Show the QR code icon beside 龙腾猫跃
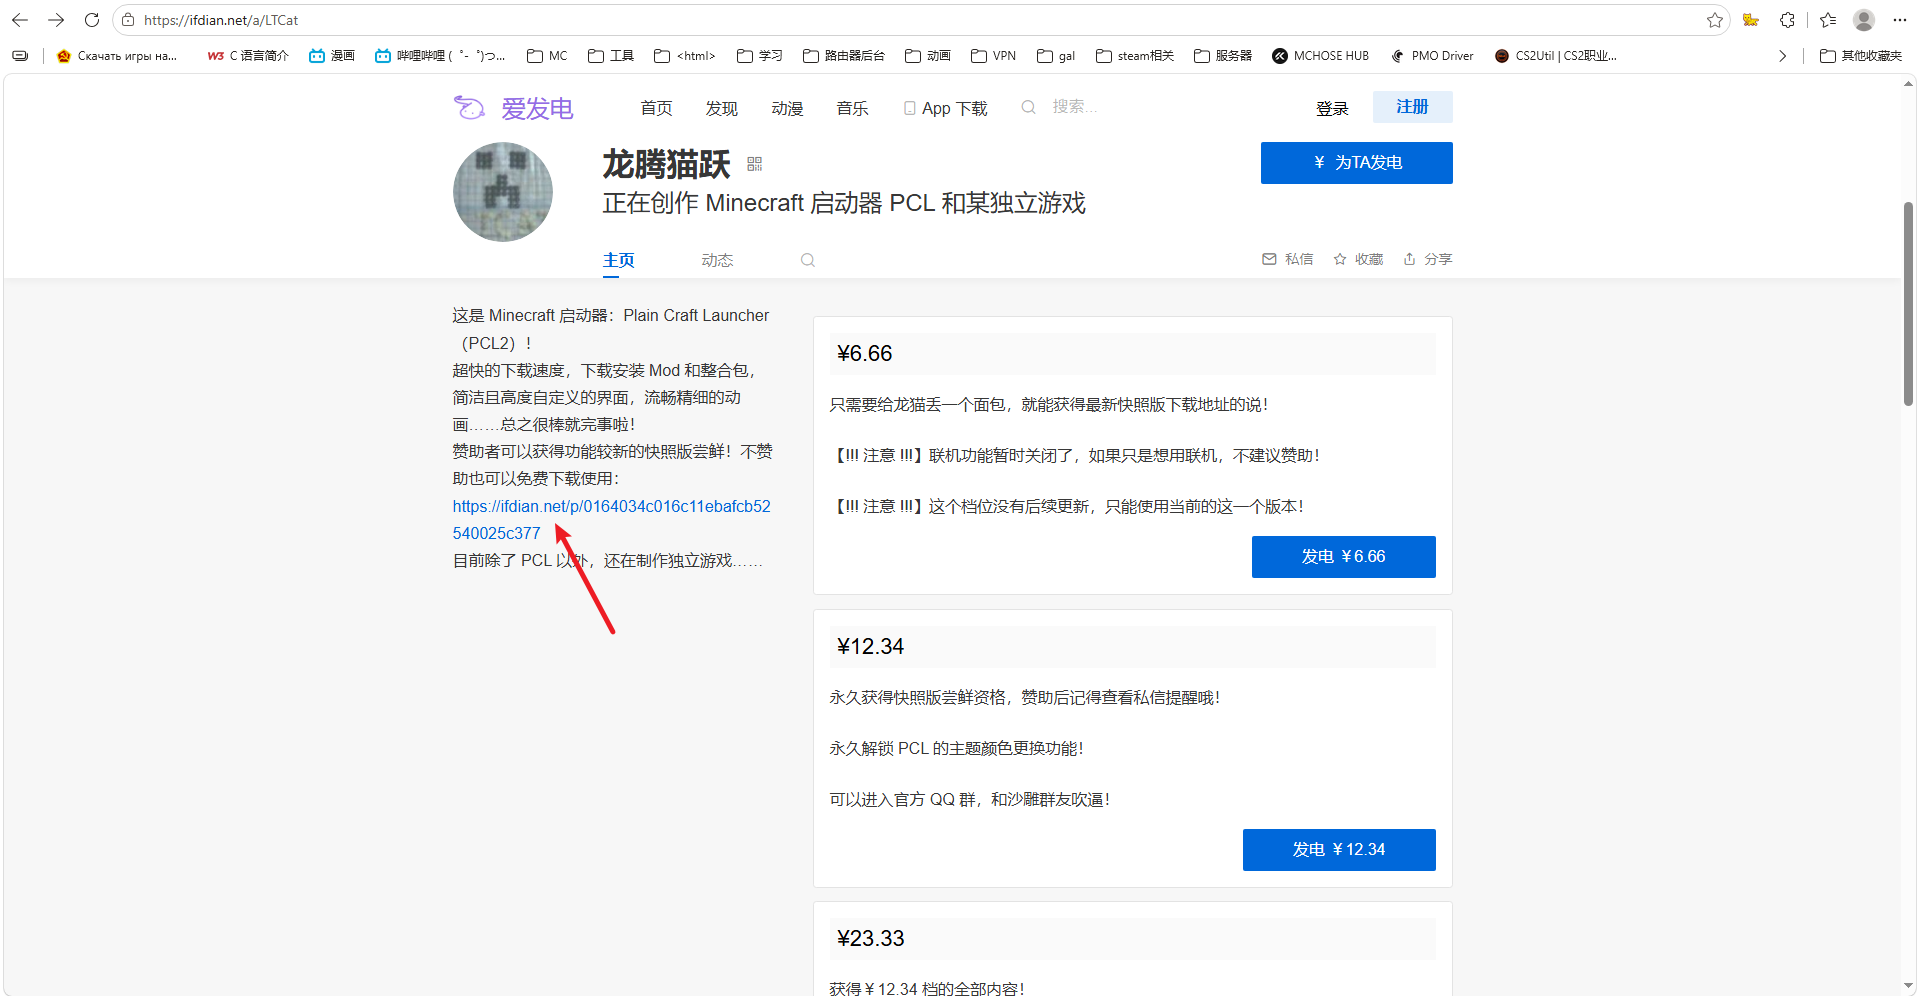This screenshot has height=996, width=1920. pyautogui.click(x=755, y=164)
